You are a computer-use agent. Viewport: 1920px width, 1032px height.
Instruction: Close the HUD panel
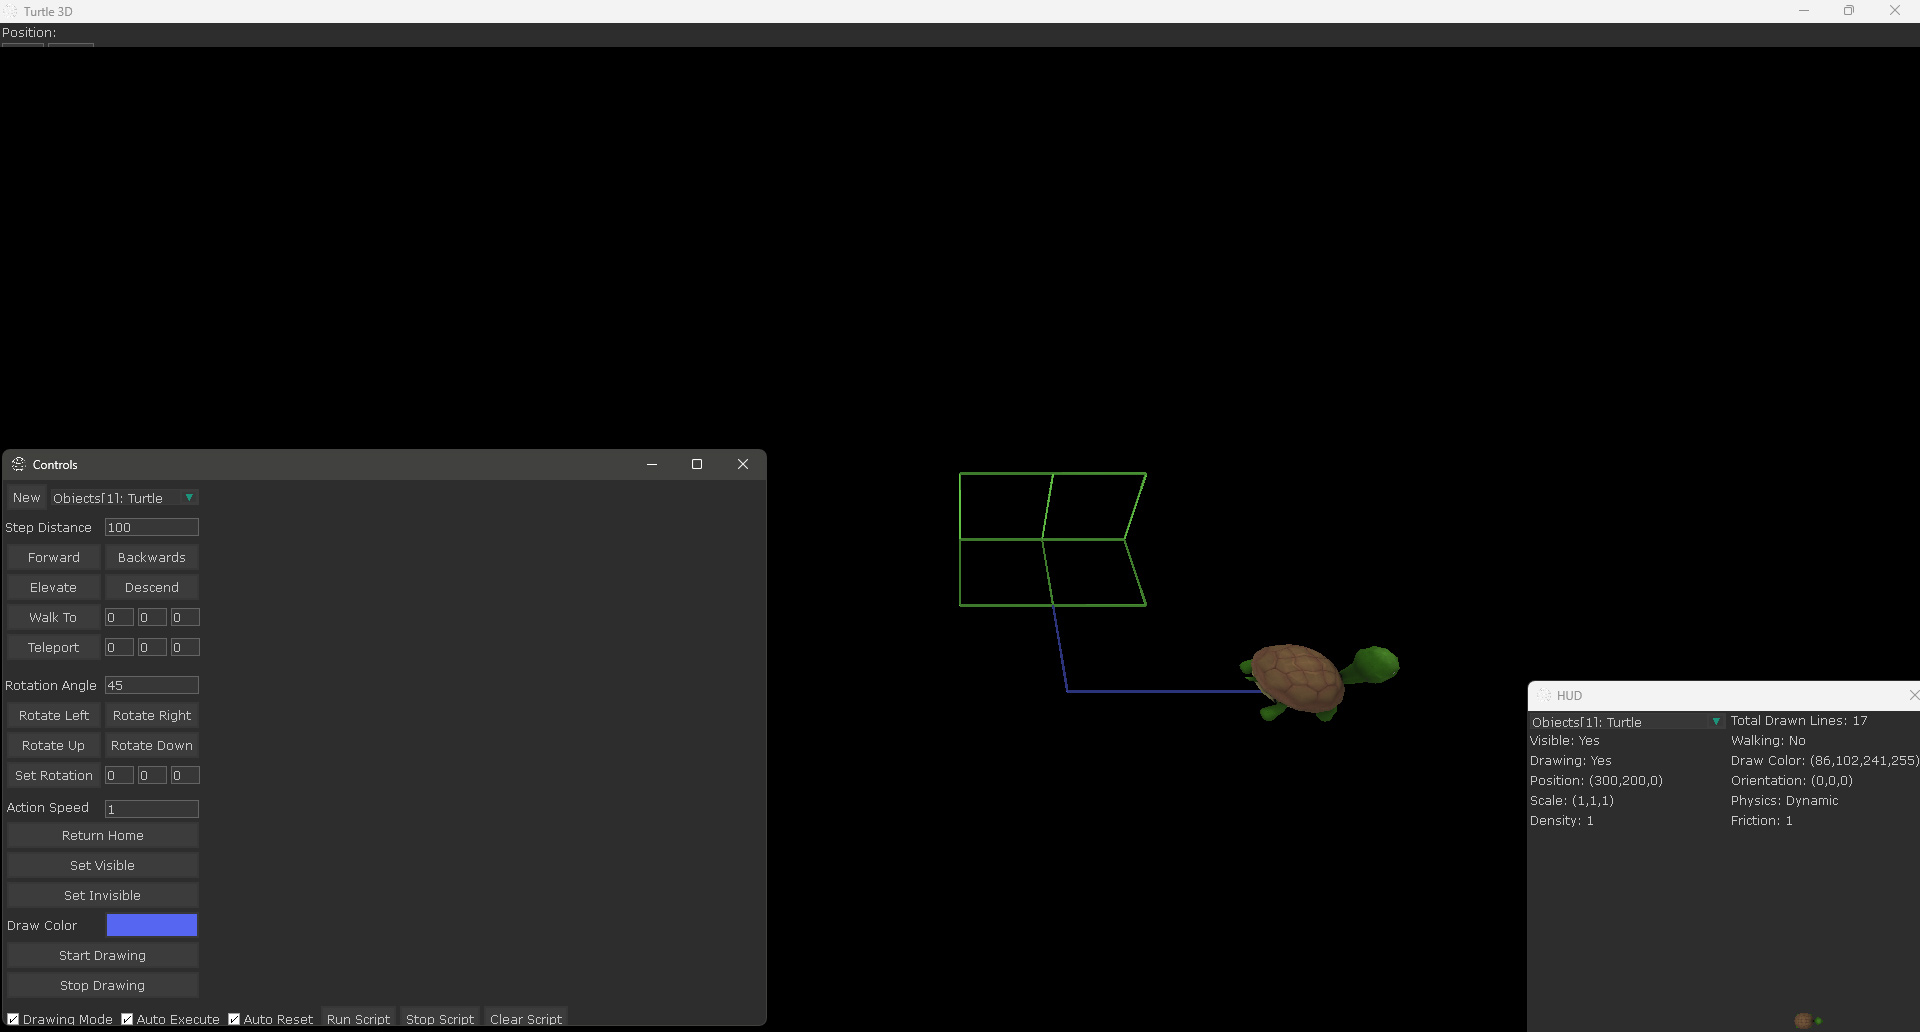click(1913, 695)
